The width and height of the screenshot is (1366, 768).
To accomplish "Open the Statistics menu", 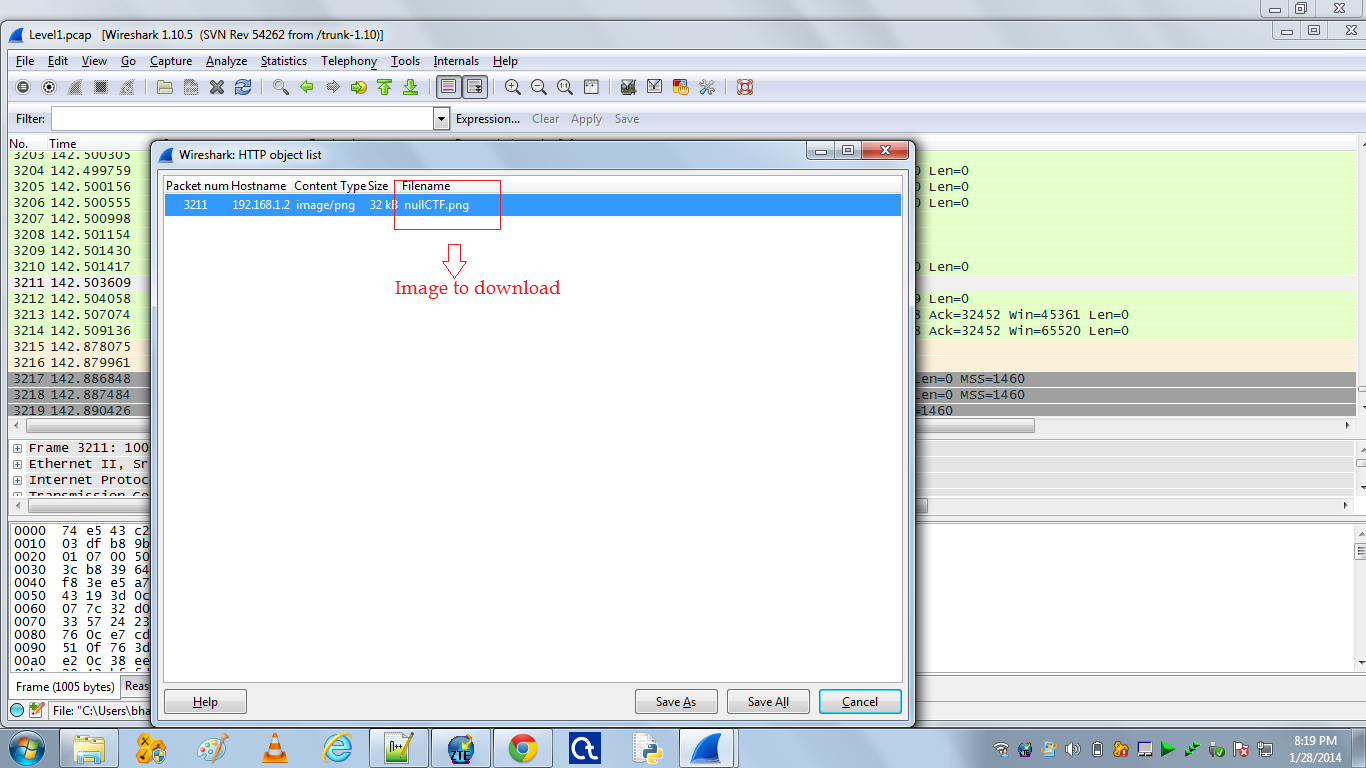I will coord(284,61).
